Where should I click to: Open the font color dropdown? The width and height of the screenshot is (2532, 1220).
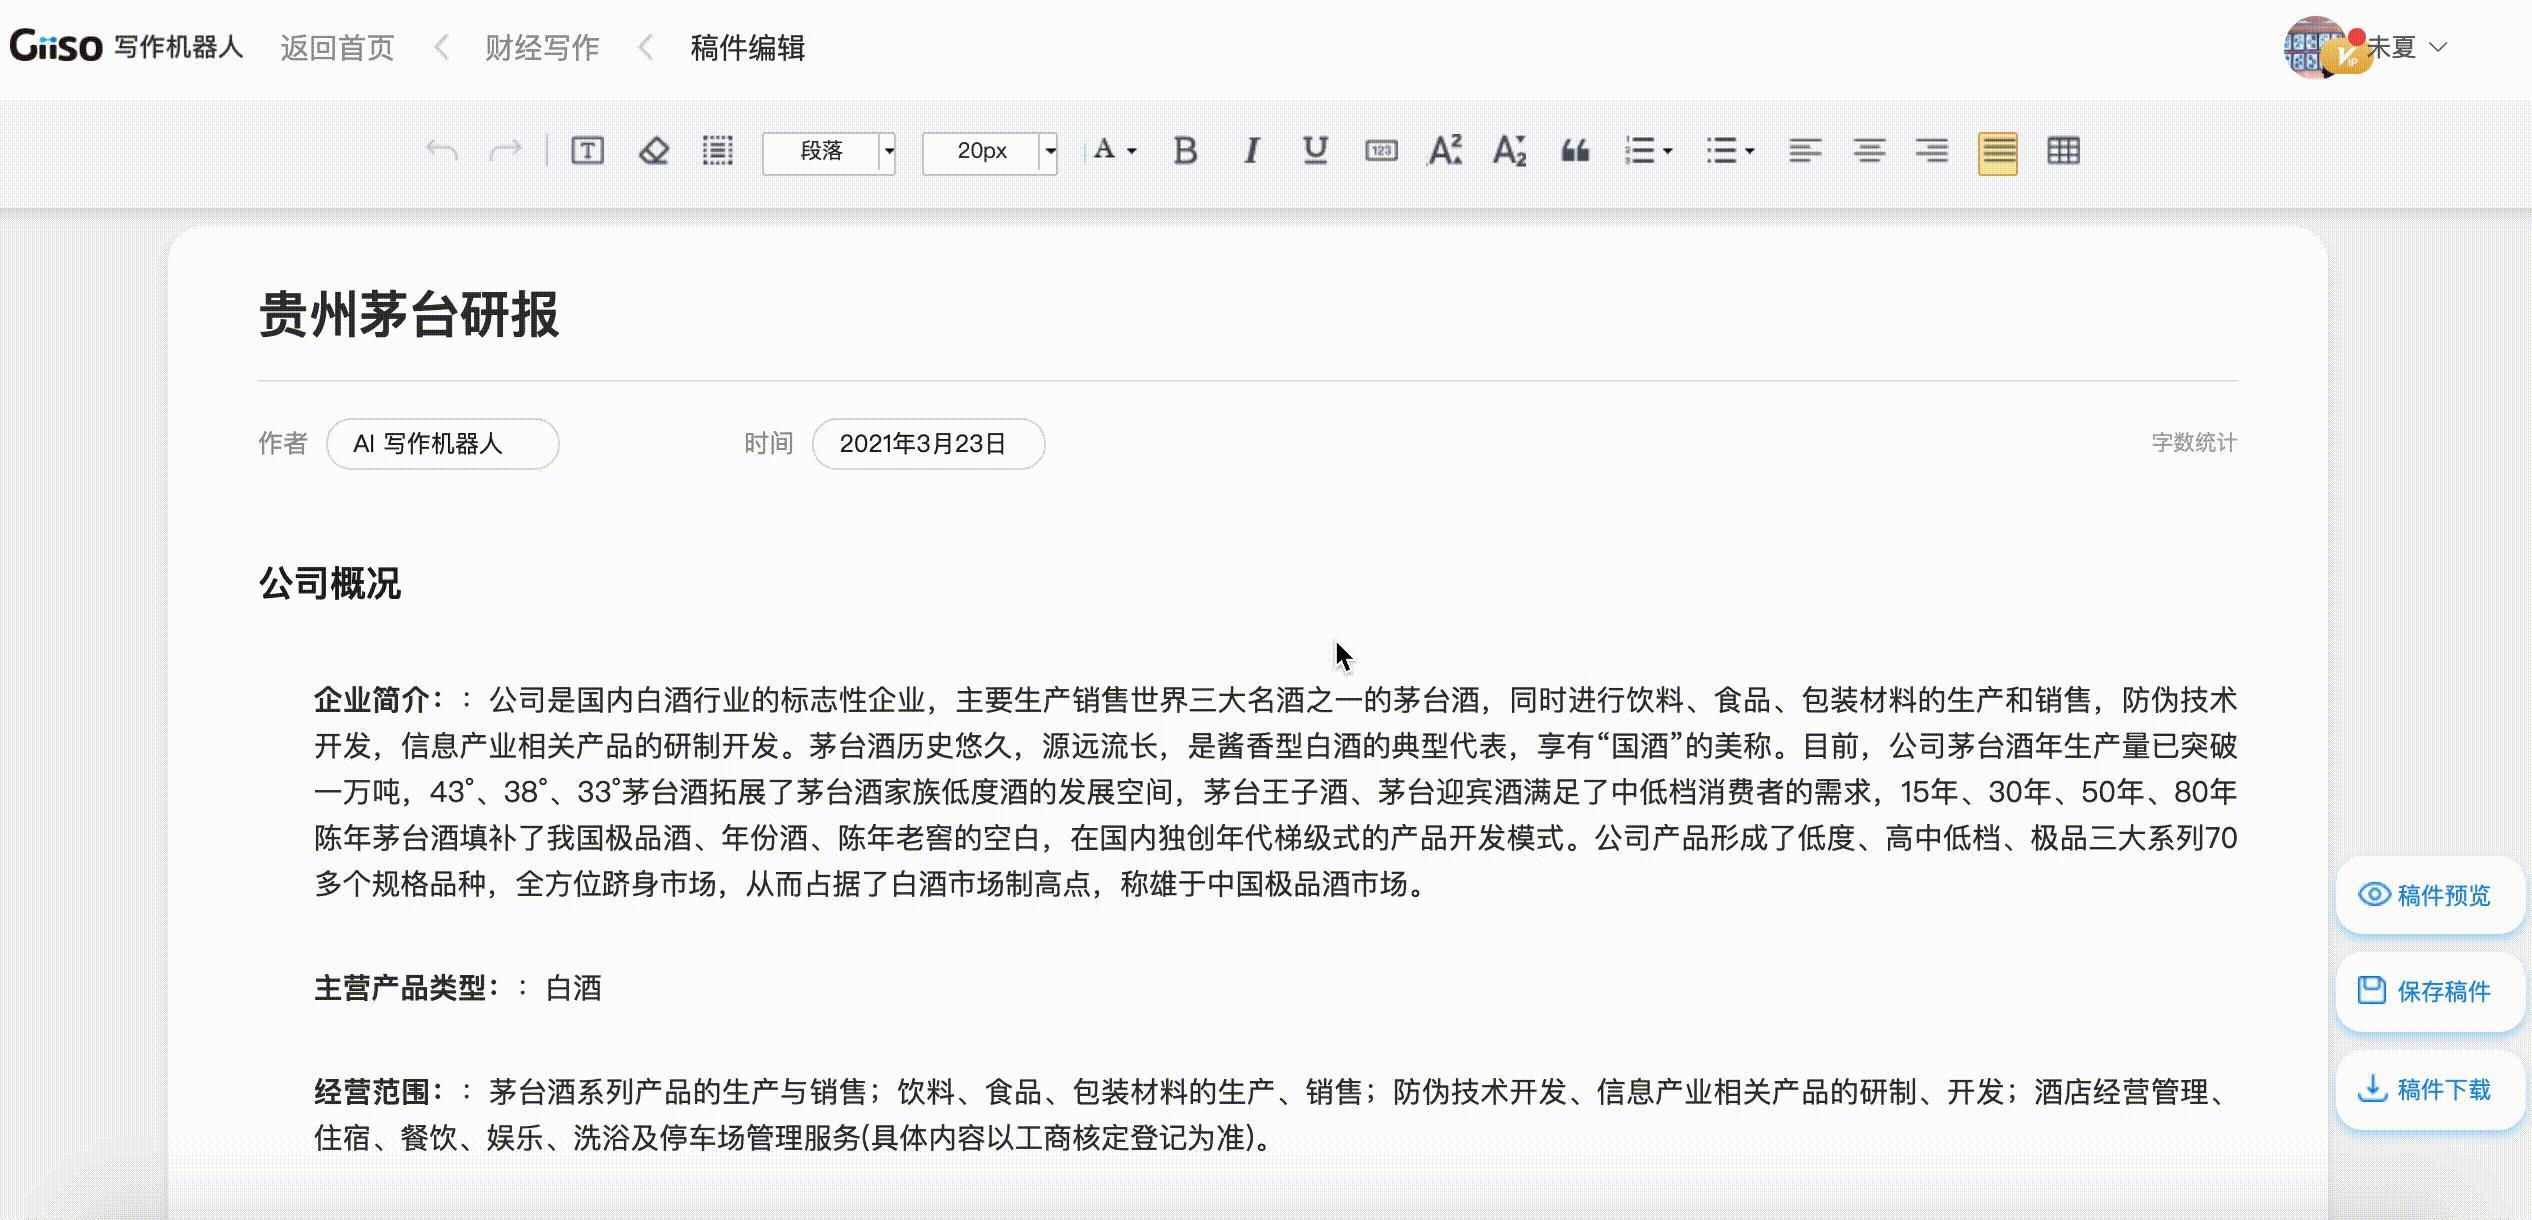pos(1111,152)
